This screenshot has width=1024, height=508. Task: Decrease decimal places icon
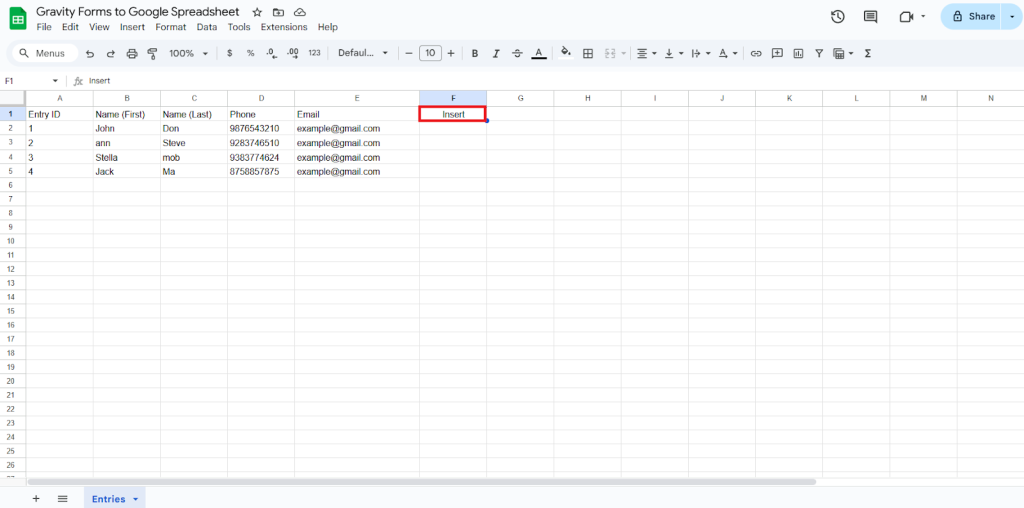[272, 54]
